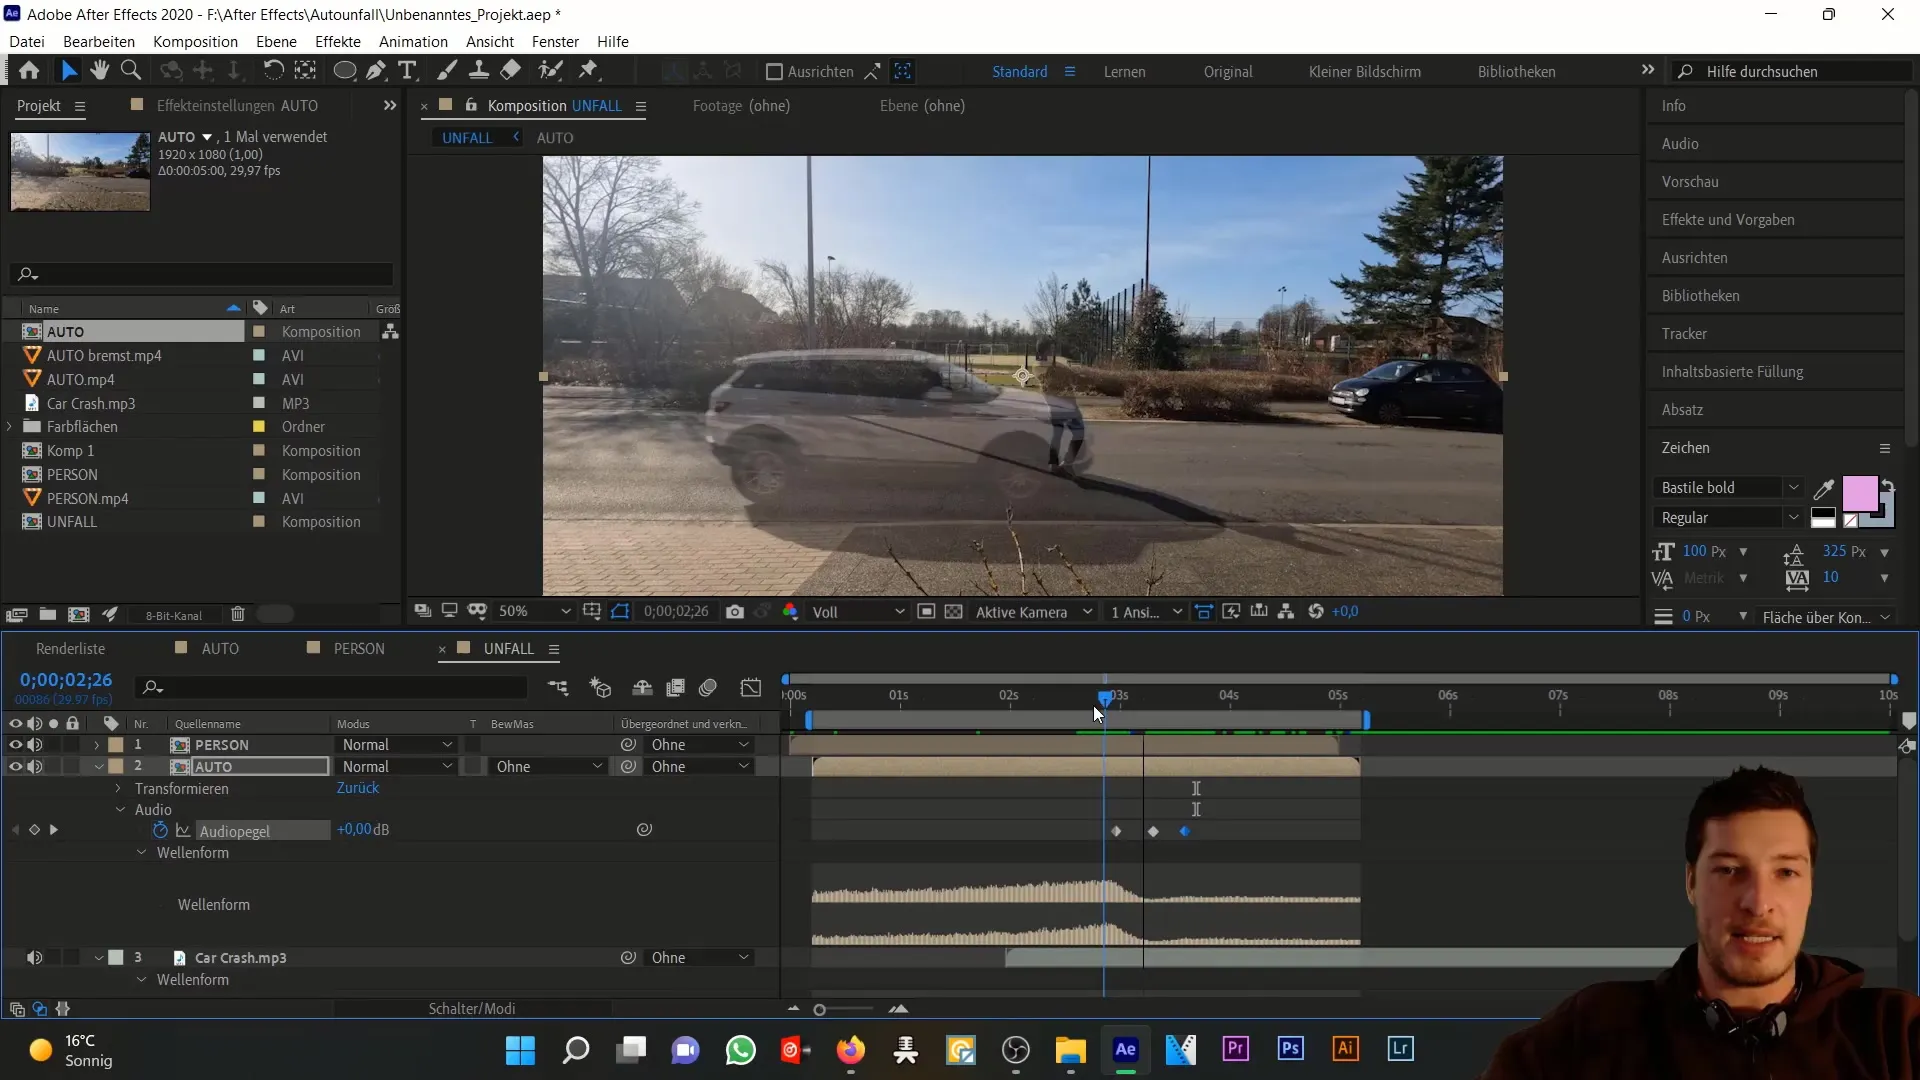The width and height of the screenshot is (1920, 1080).
Task: Toggle Audiopegel stopwatch keyframing
Action: (x=160, y=830)
